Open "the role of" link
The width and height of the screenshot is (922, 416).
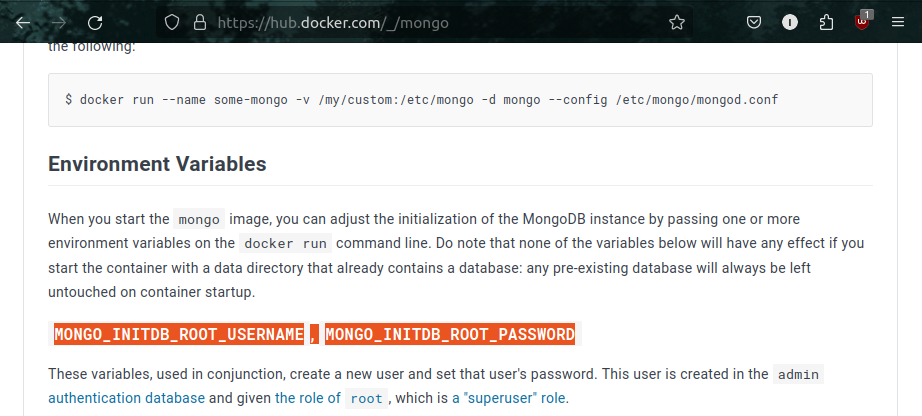pos(308,398)
